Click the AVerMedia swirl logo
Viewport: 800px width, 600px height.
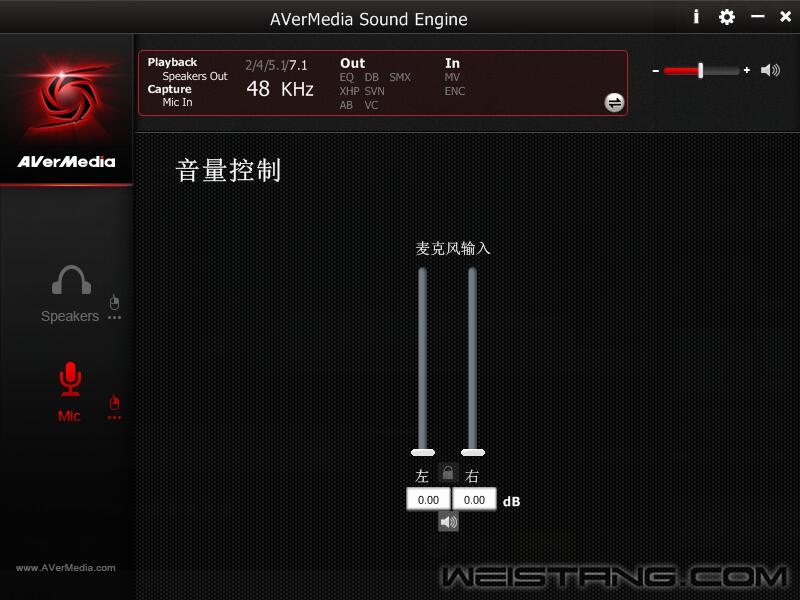66,96
